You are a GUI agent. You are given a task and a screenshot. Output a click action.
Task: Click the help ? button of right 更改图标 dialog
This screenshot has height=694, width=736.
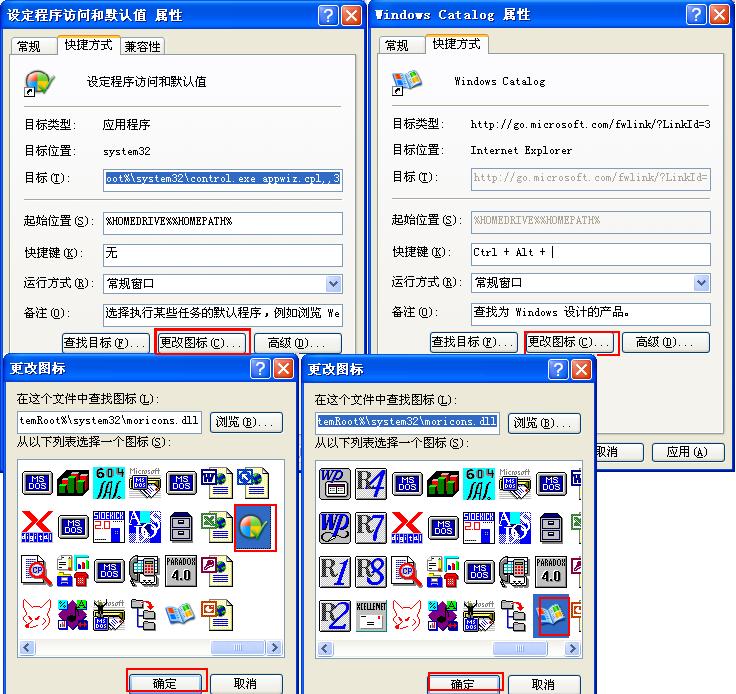click(558, 369)
